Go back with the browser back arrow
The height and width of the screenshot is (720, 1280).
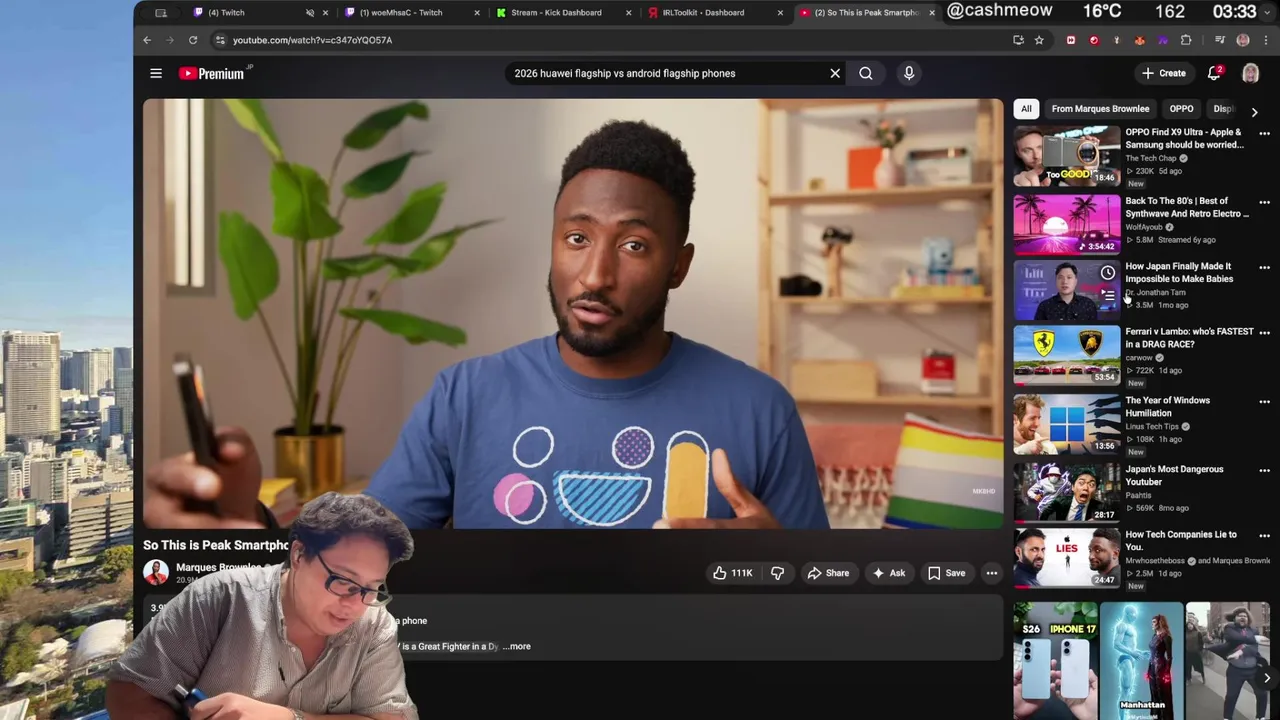[147, 40]
